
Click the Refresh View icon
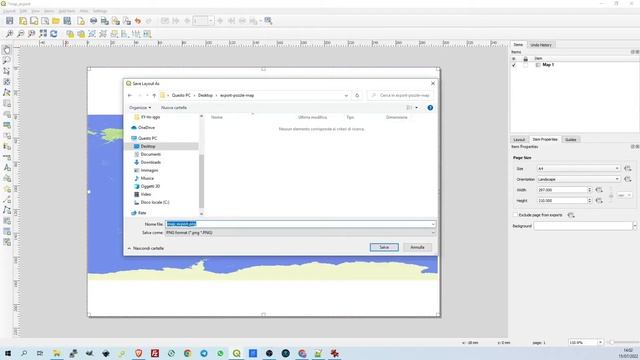coord(54,34)
